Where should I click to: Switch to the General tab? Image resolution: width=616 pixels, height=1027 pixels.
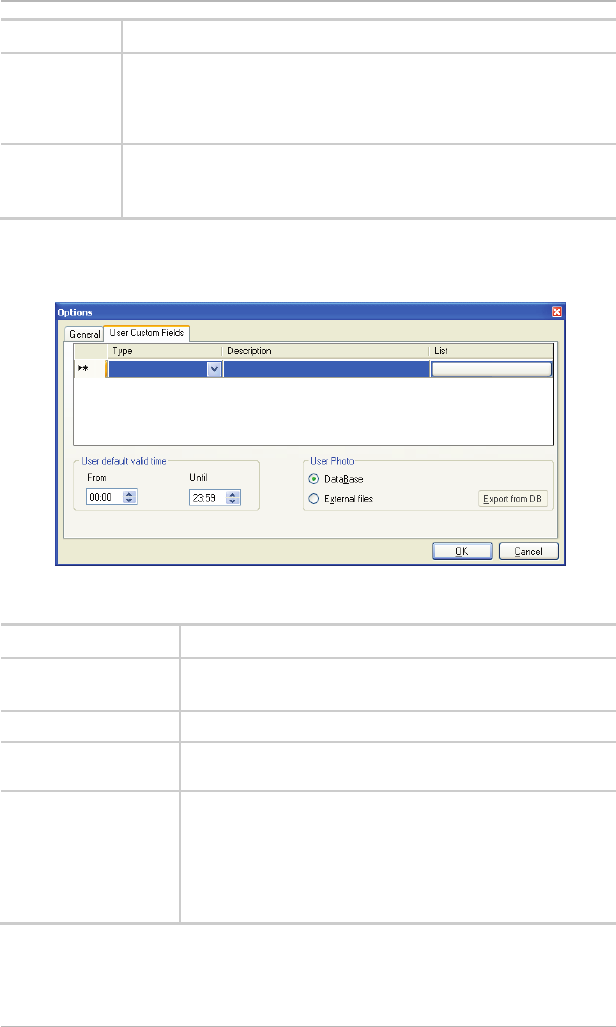coord(85,334)
